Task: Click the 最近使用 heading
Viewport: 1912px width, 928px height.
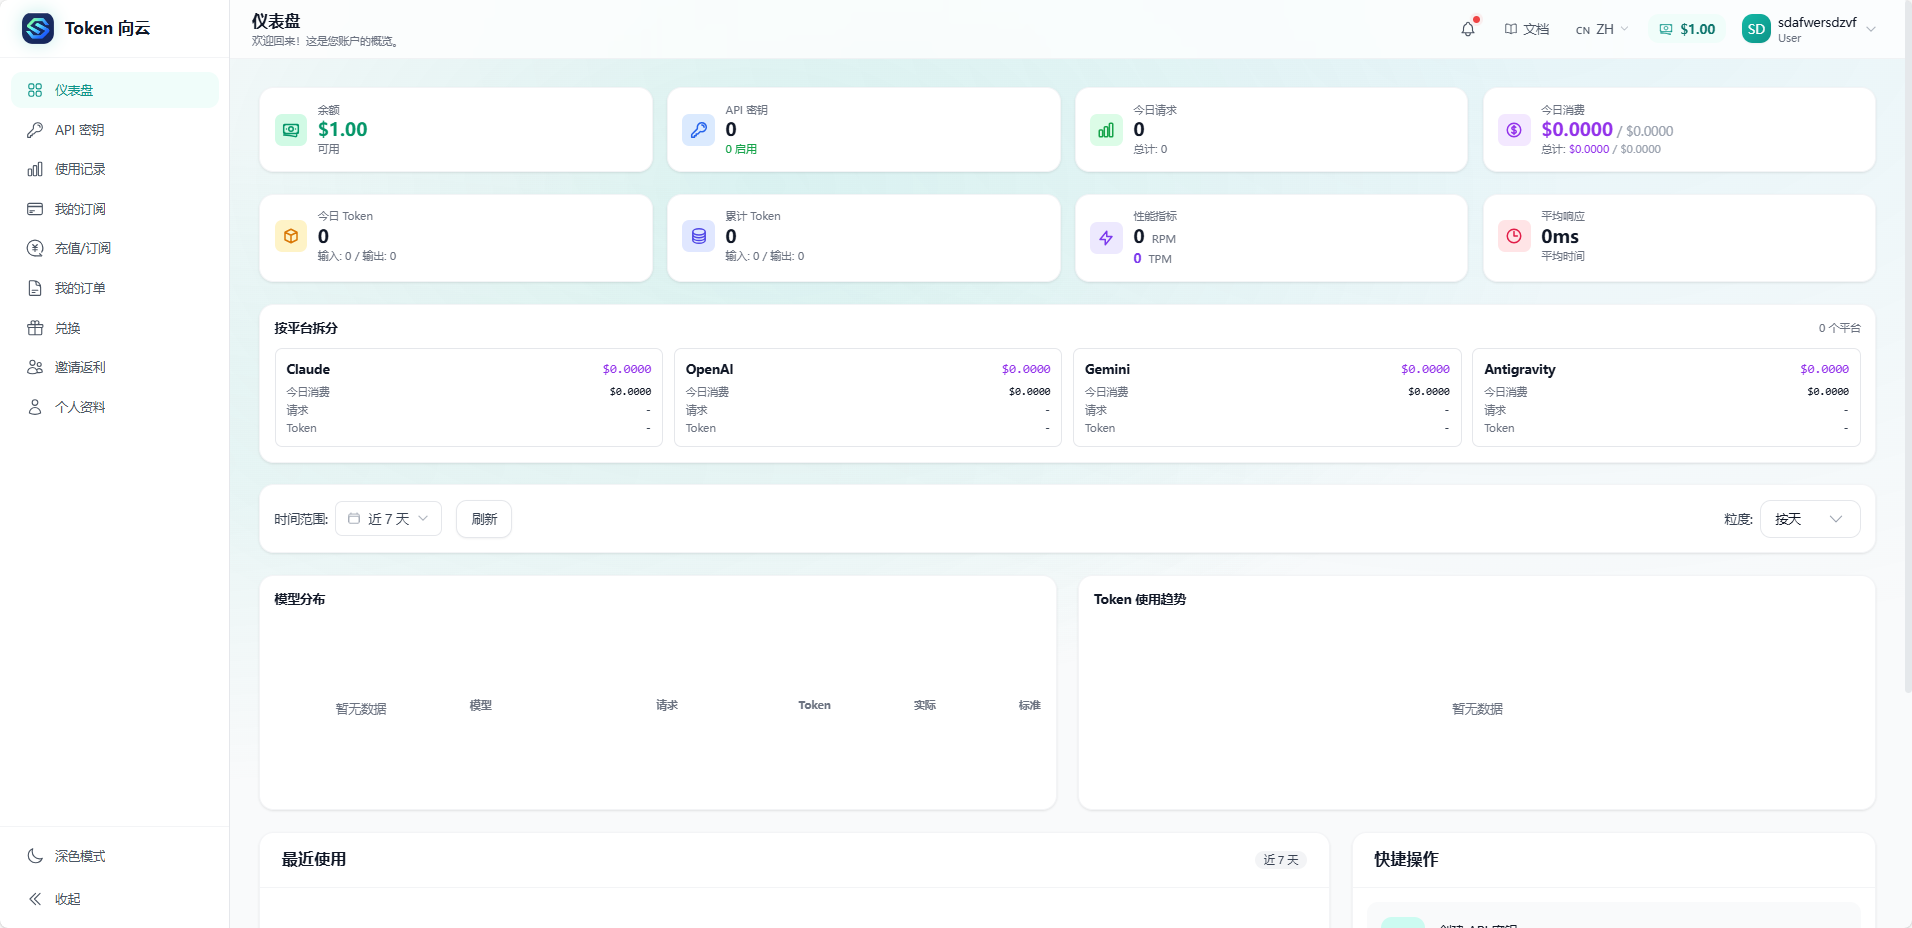Action: tap(314, 859)
